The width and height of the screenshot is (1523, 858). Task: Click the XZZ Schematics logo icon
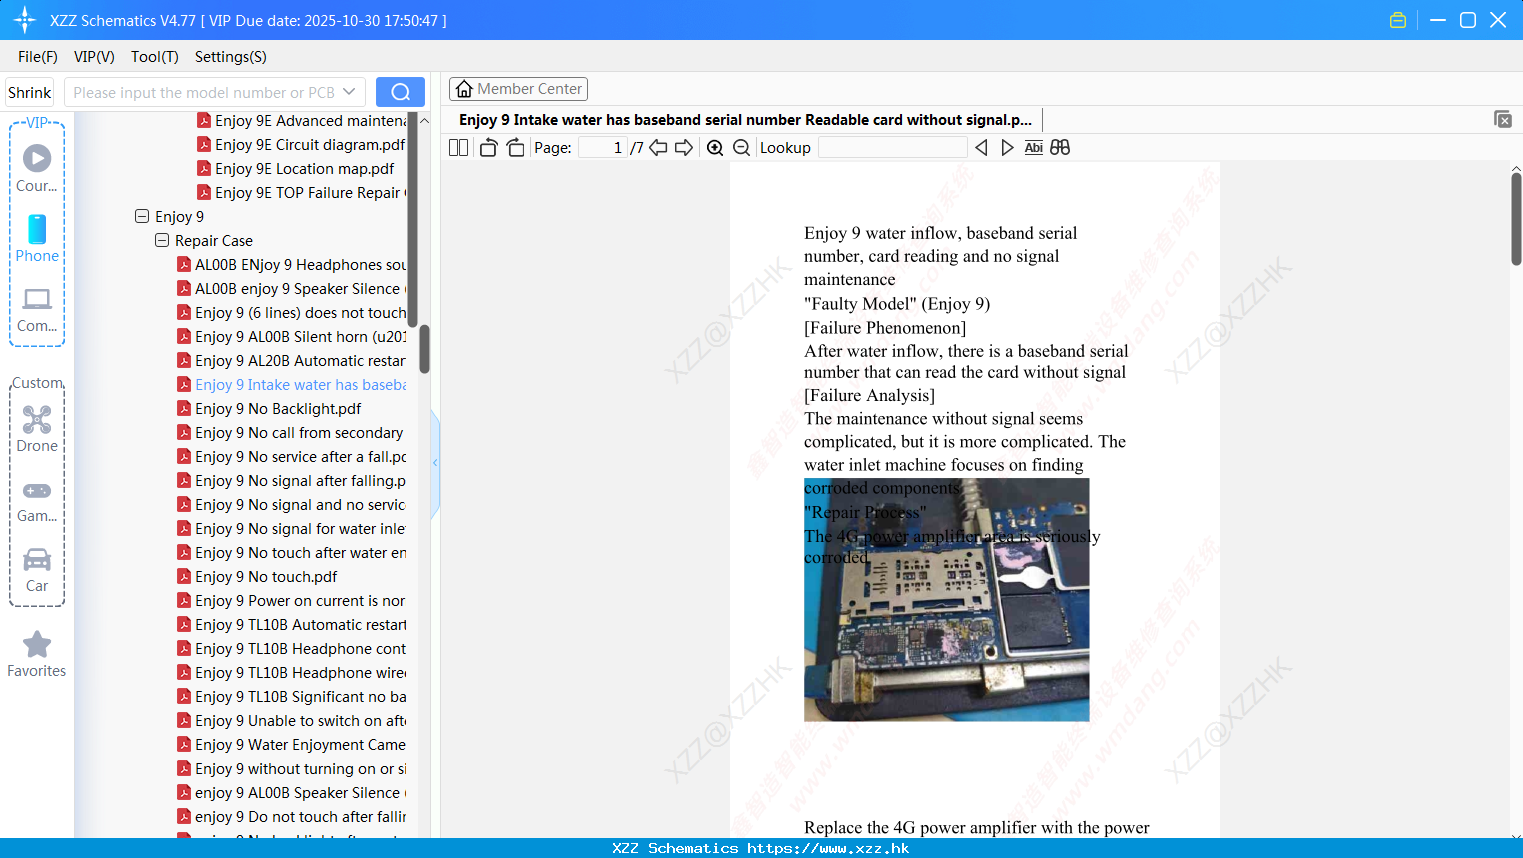click(x=25, y=20)
